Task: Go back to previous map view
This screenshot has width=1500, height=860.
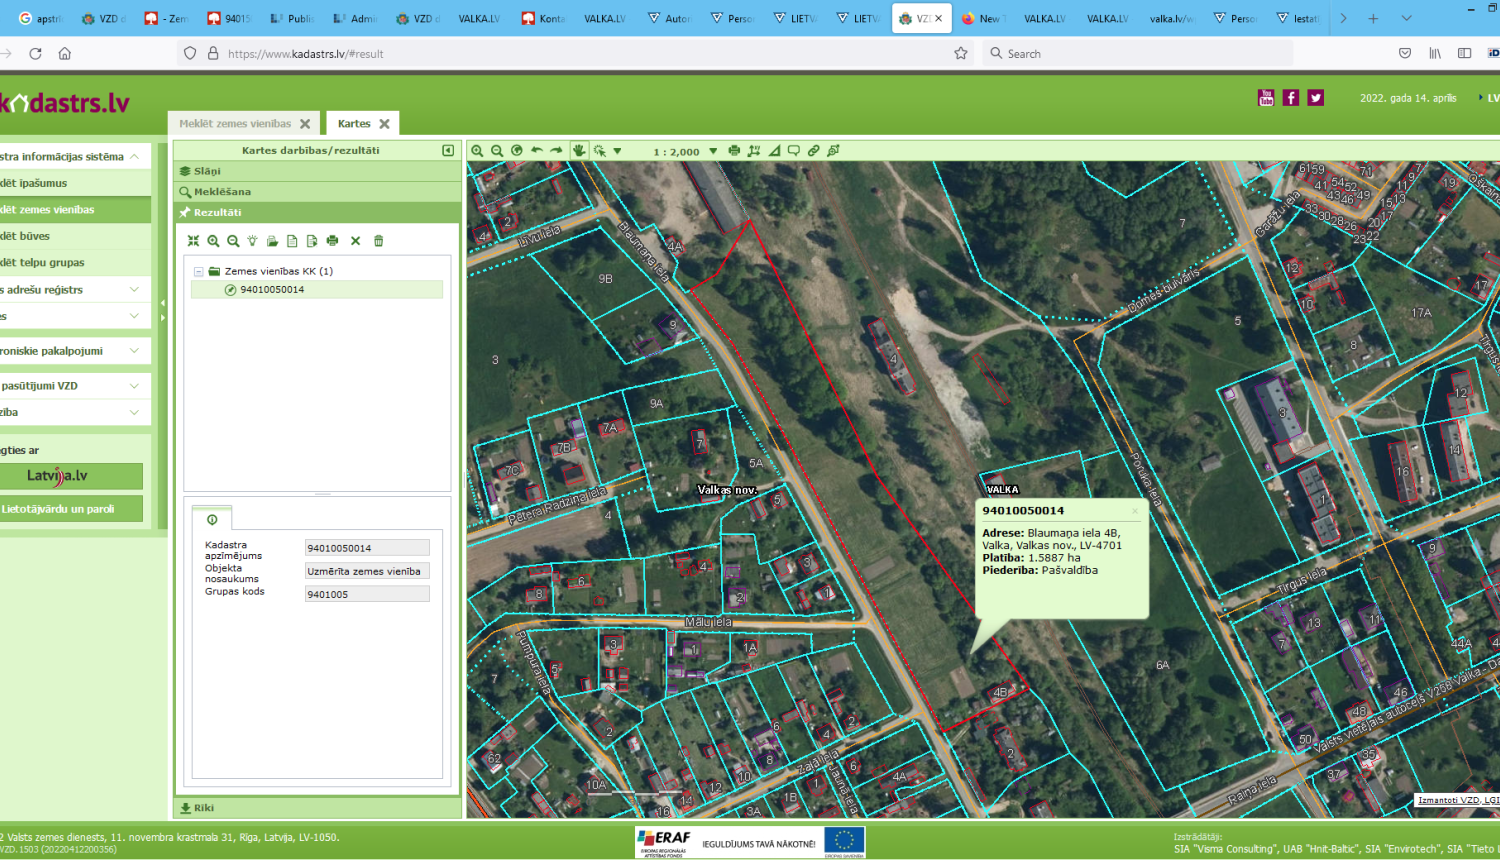Action: coord(537,151)
